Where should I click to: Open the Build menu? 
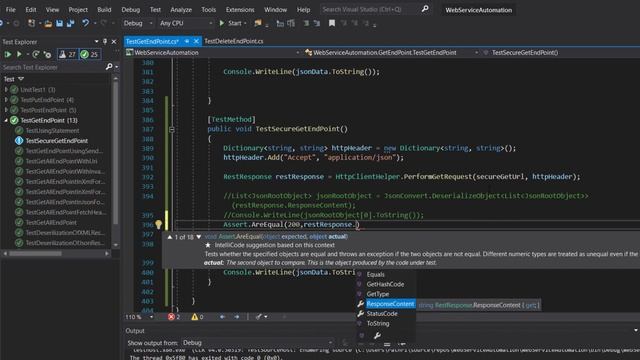104,9
